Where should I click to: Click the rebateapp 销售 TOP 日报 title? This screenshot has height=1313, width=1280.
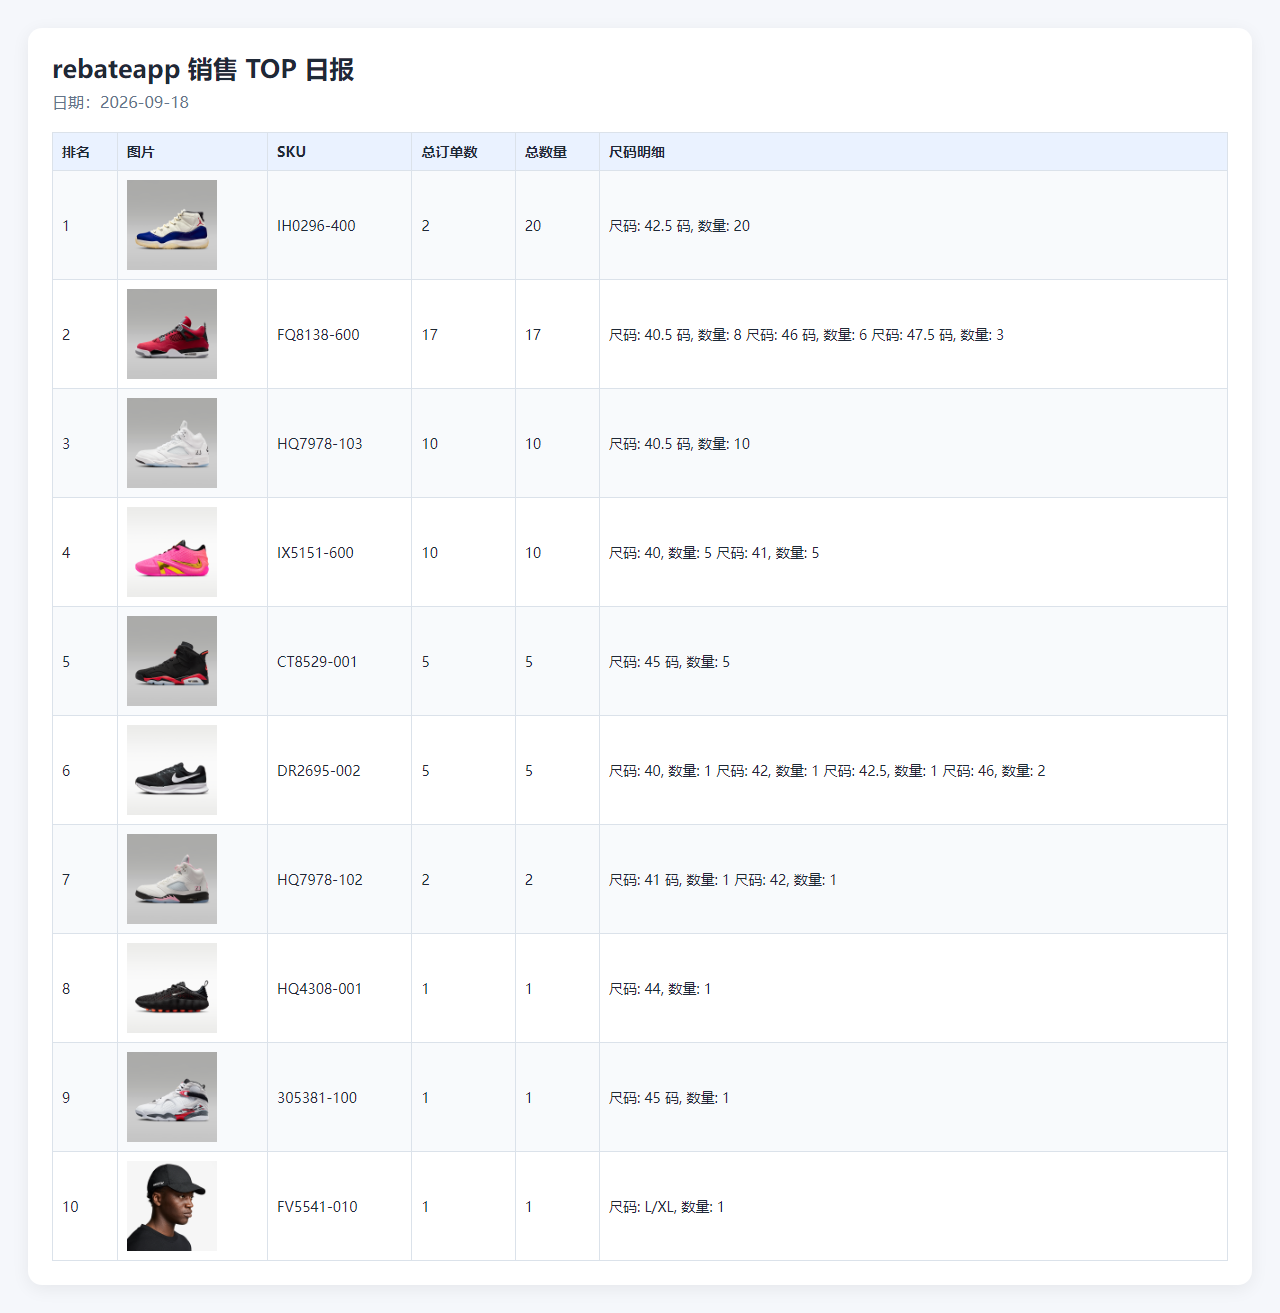tap(203, 69)
